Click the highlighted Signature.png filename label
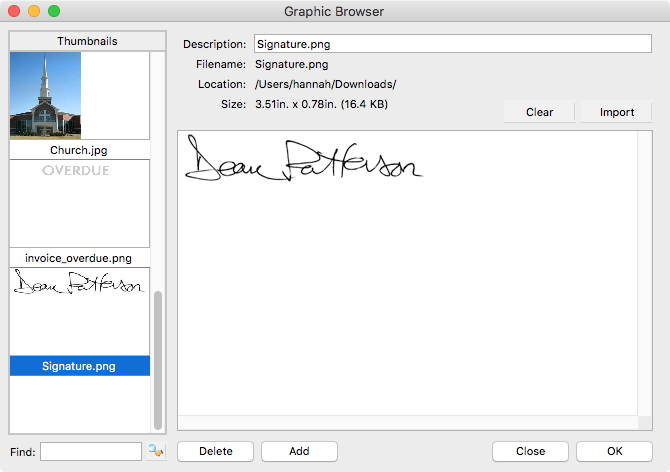 coord(79,366)
